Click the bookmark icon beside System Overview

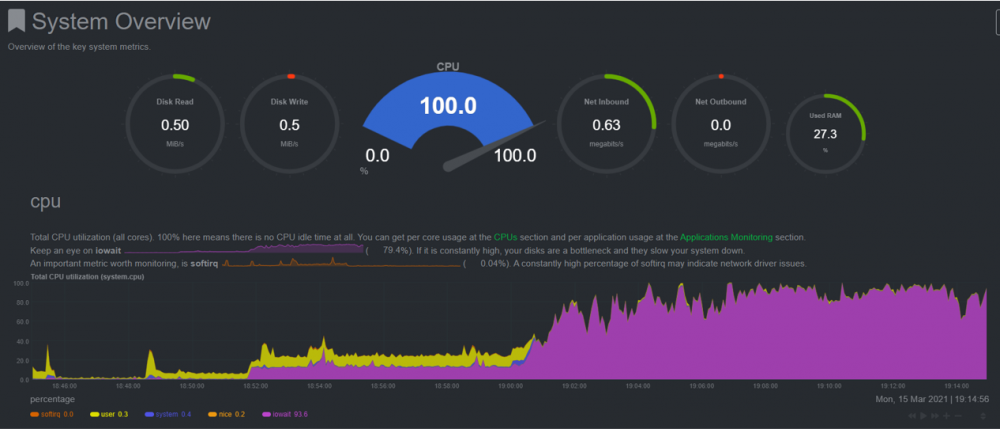click(17, 20)
